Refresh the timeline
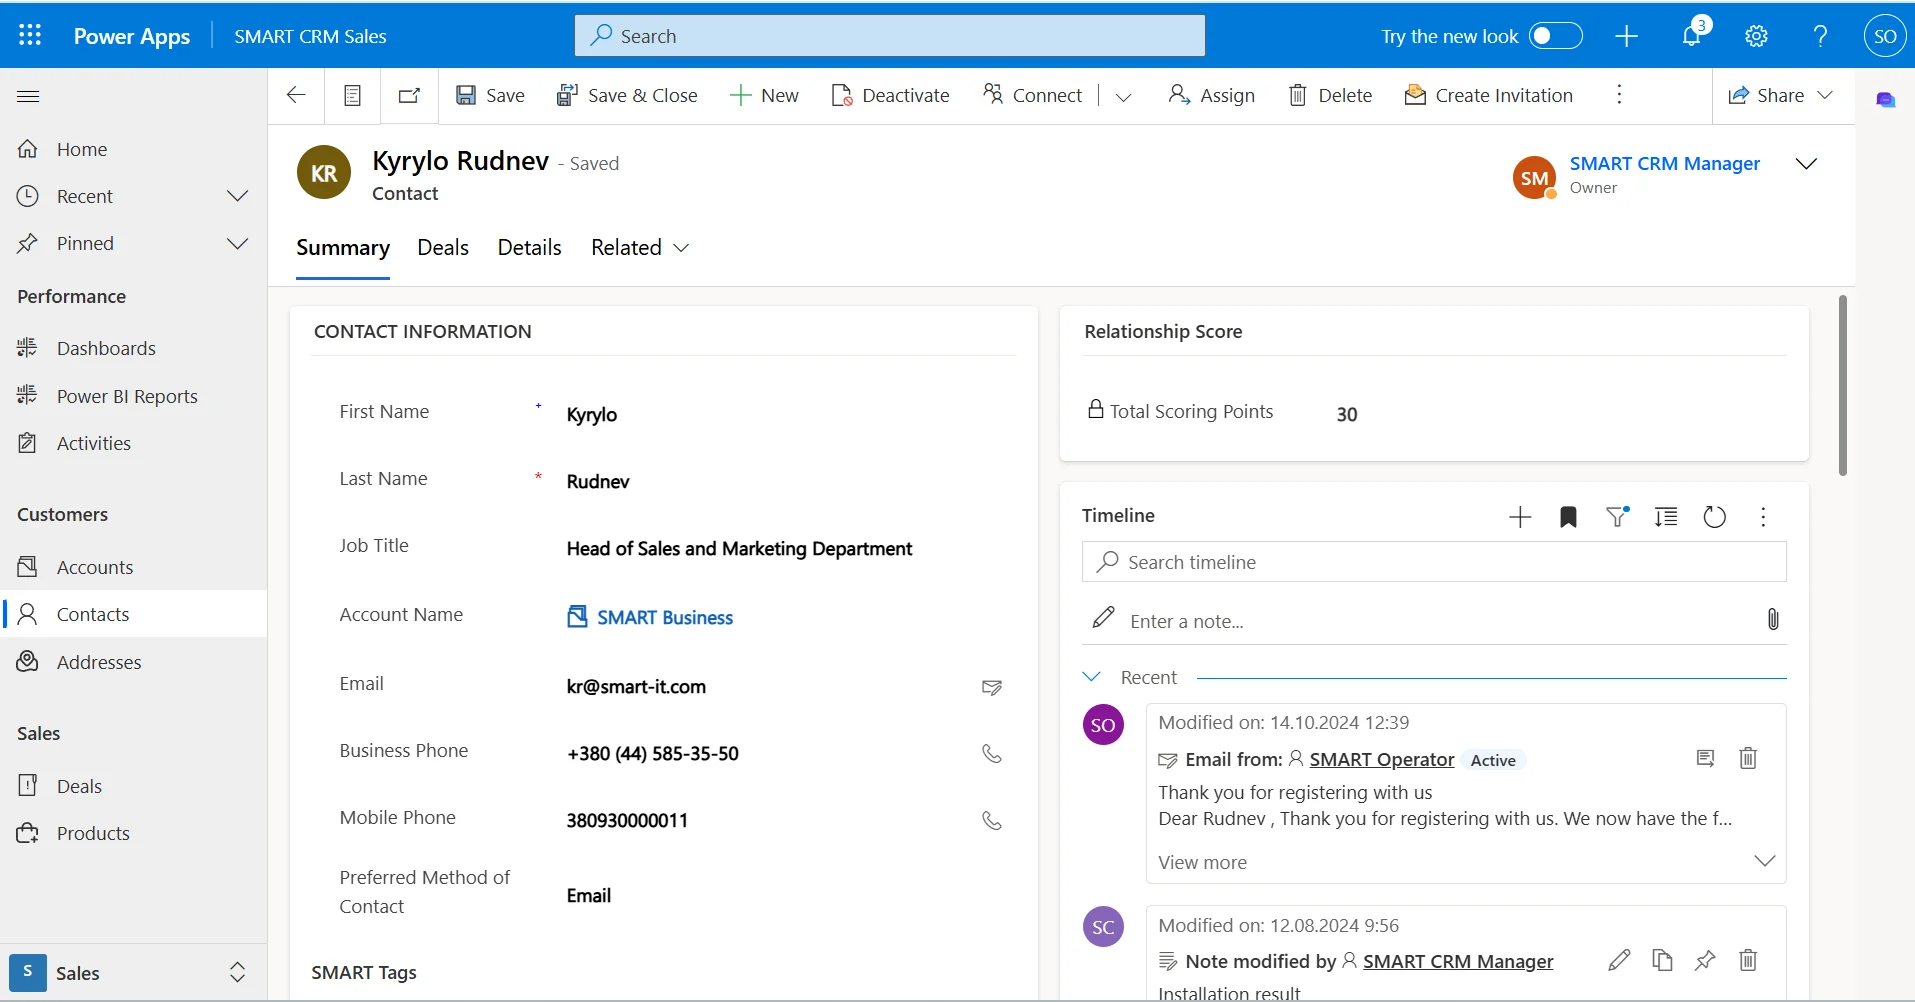This screenshot has width=1915, height=1002. click(1714, 517)
